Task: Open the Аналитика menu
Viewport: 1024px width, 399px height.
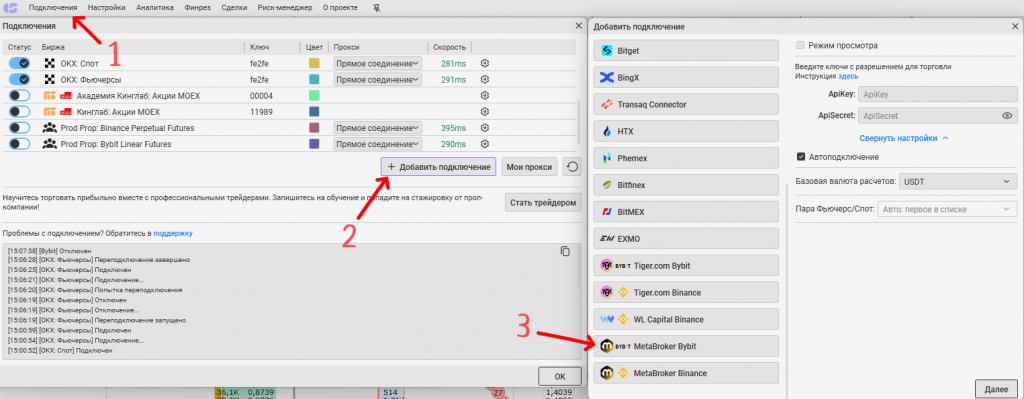Action: coord(155,8)
